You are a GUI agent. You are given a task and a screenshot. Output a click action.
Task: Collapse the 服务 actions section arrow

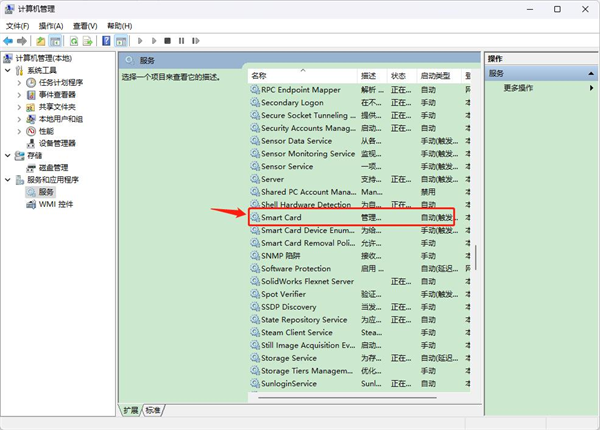(591, 73)
